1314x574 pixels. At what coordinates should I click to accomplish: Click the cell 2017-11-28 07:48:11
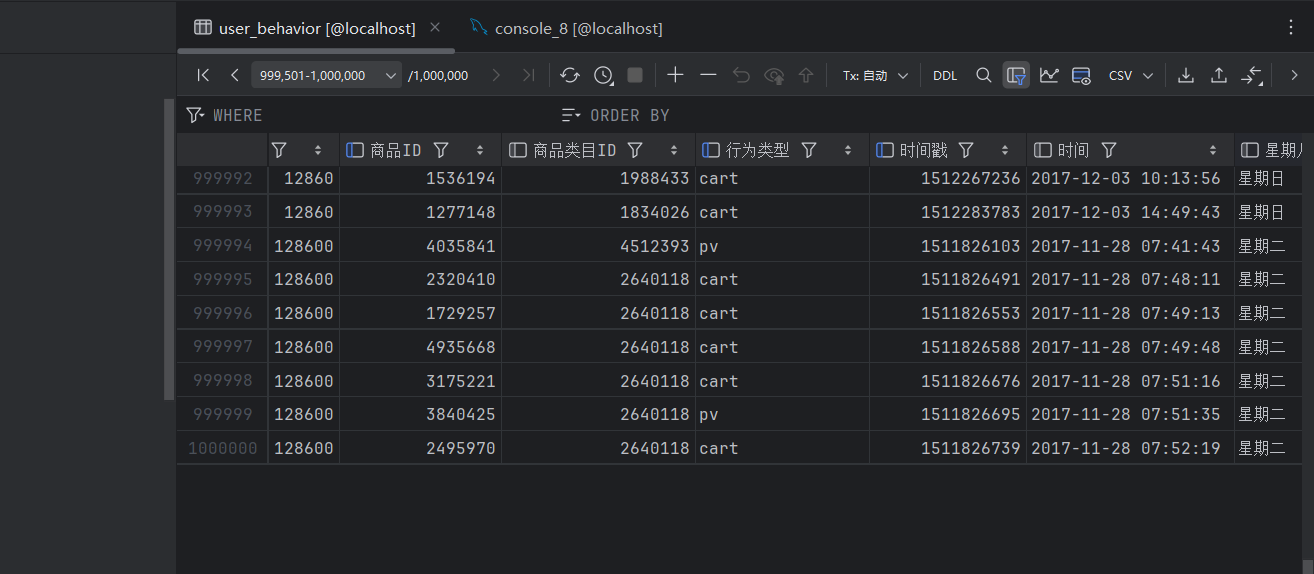1130,279
